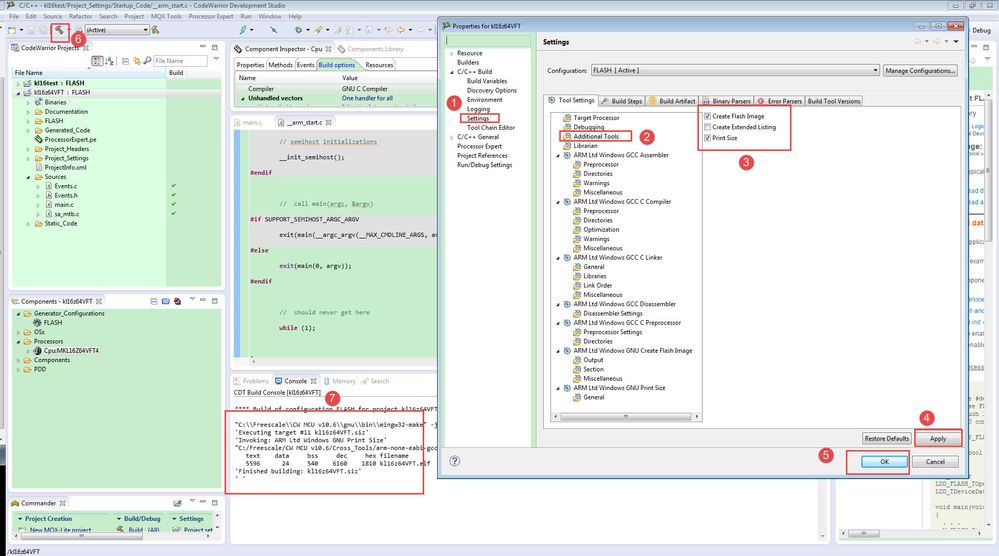Expand C/C++ General in properties tree
The image size is (999, 556).
tap(452, 137)
